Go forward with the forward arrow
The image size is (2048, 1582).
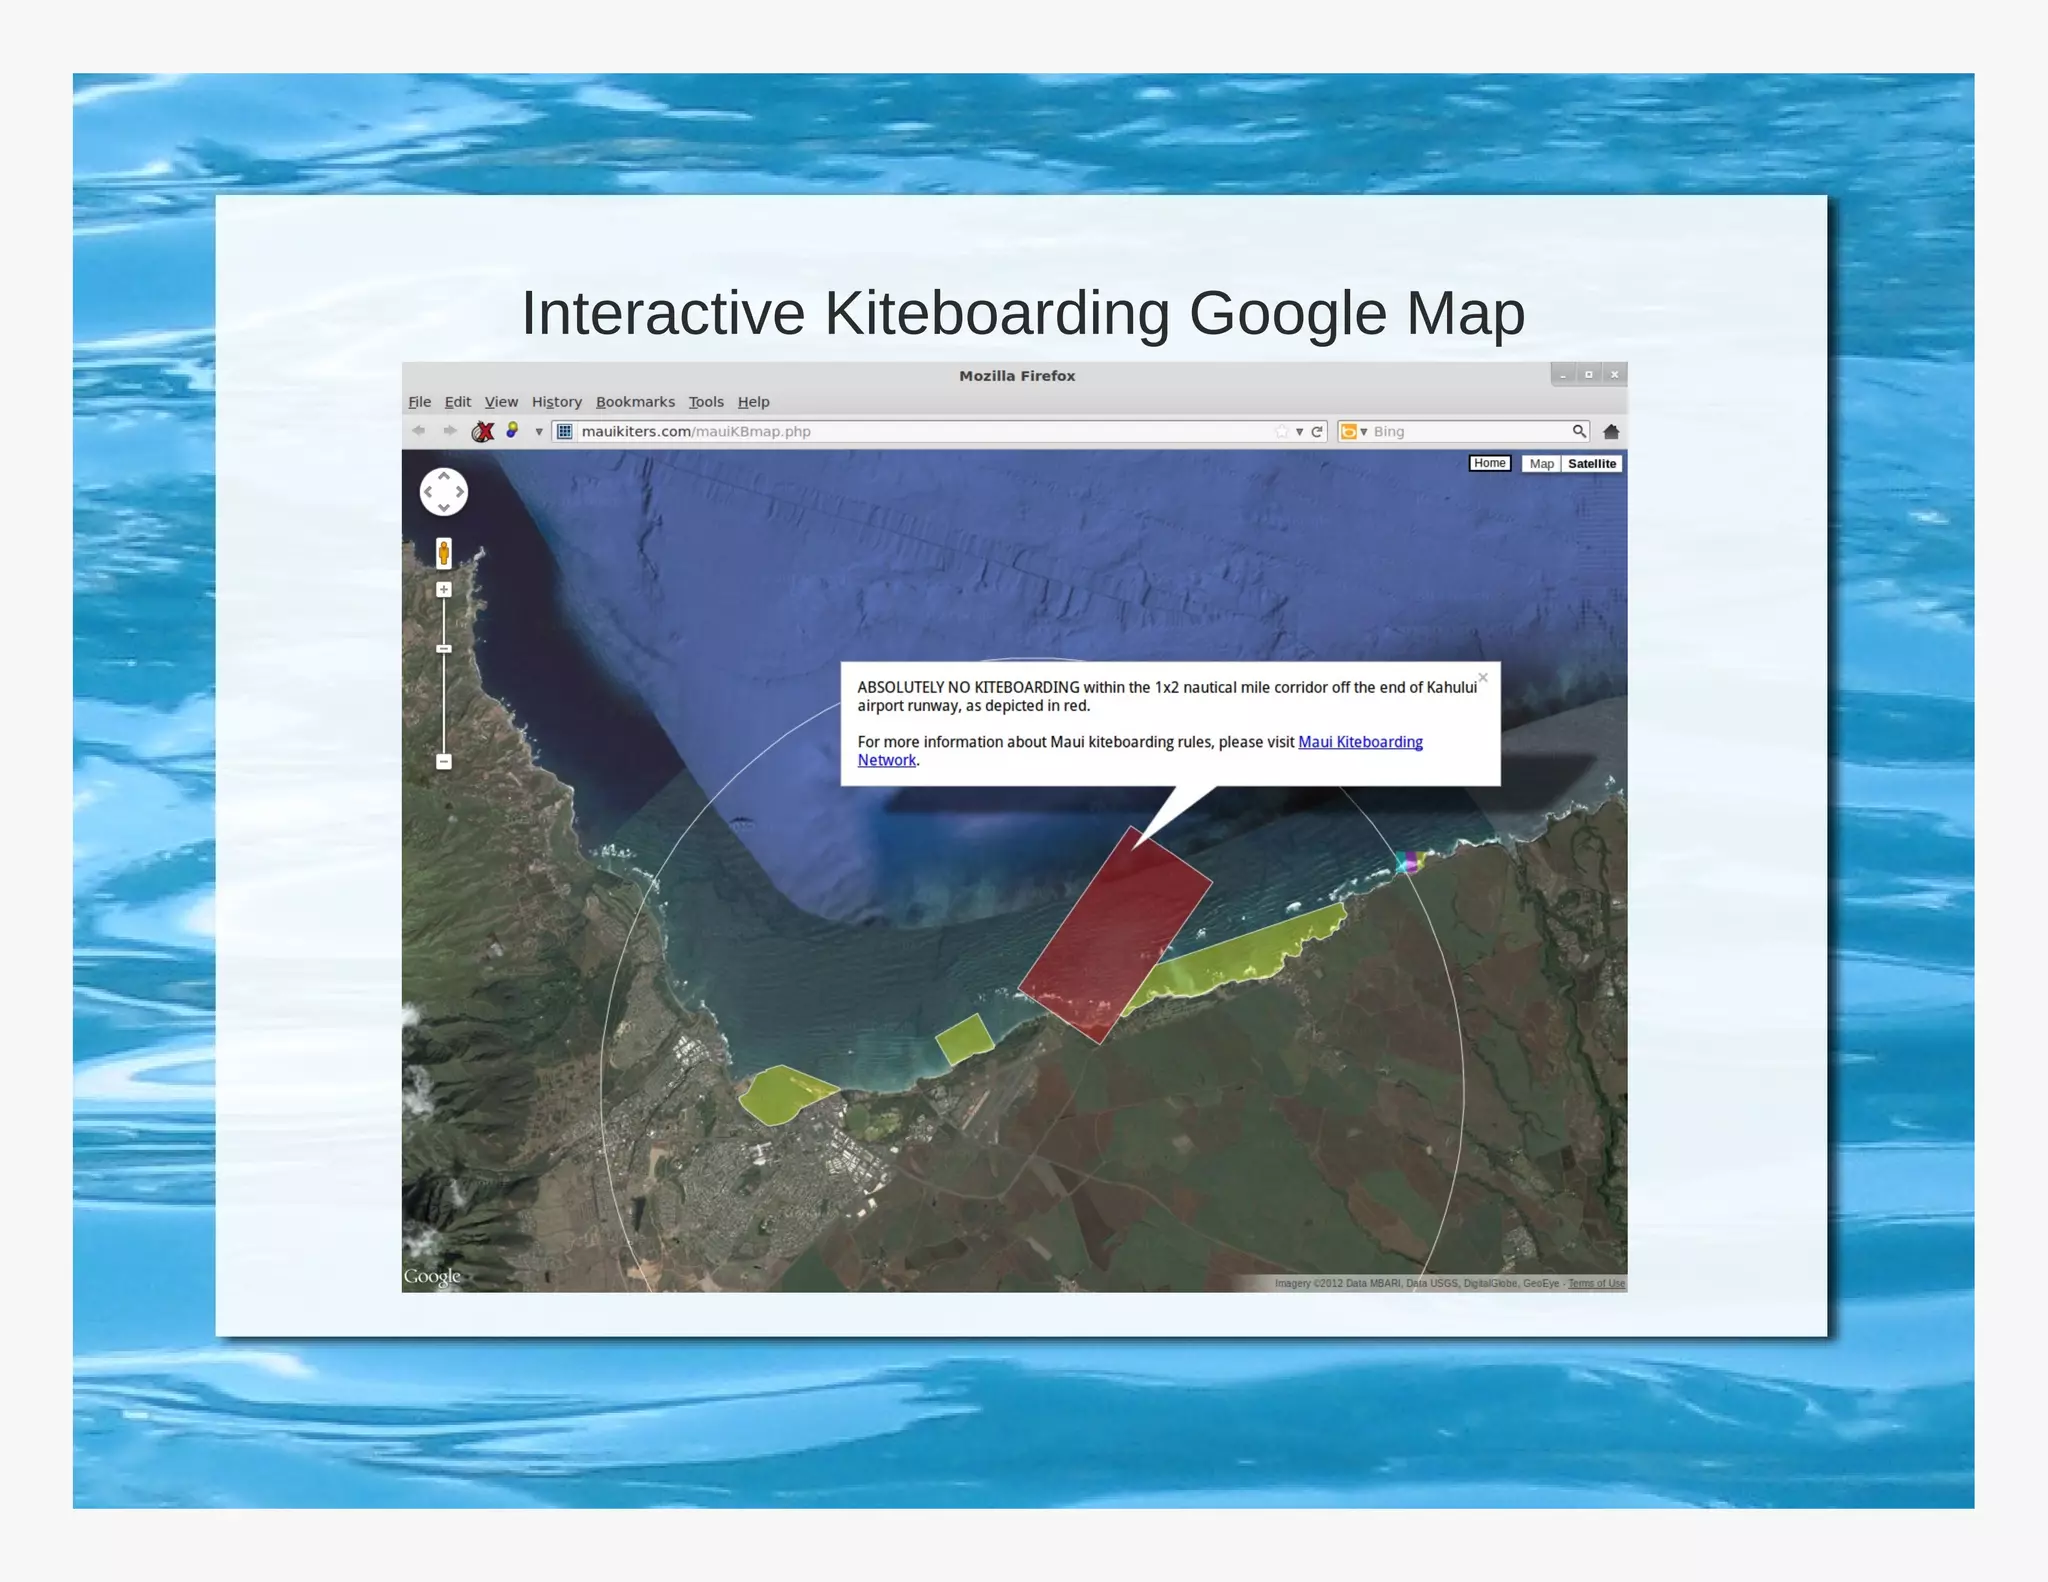pos(450,431)
